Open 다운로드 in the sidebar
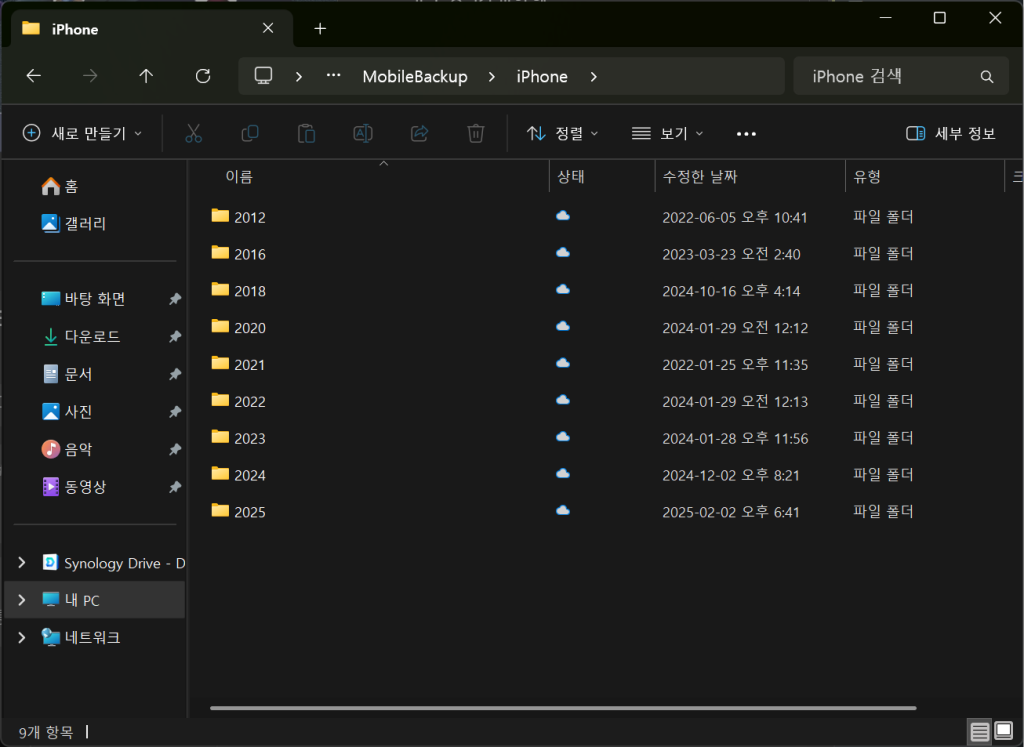Viewport: 1024px width, 747px height. tap(81, 337)
